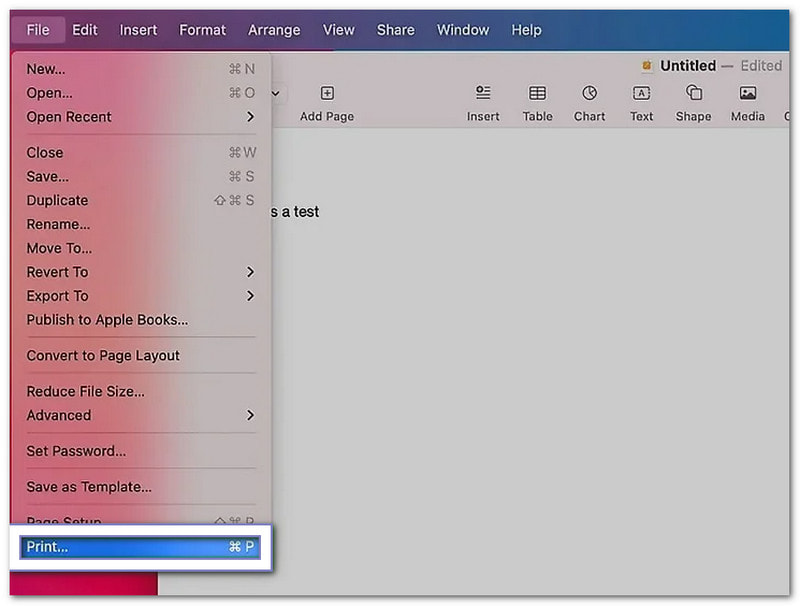Image resolution: width=800 pixels, height=606 pixels.
Task: Select Close in the File menu
Action: [x=140, y=153]
